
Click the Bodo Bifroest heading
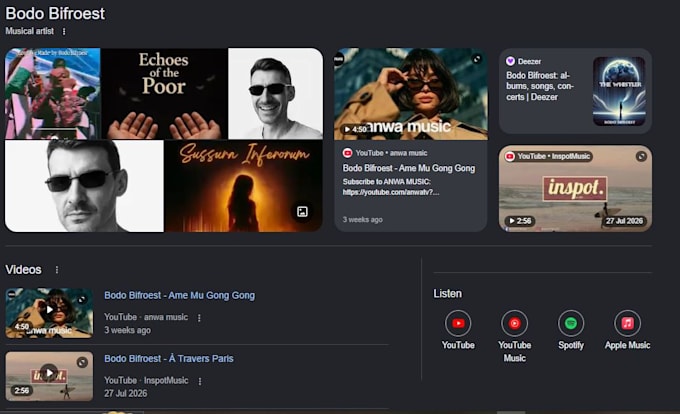click(x=55, y=13)
